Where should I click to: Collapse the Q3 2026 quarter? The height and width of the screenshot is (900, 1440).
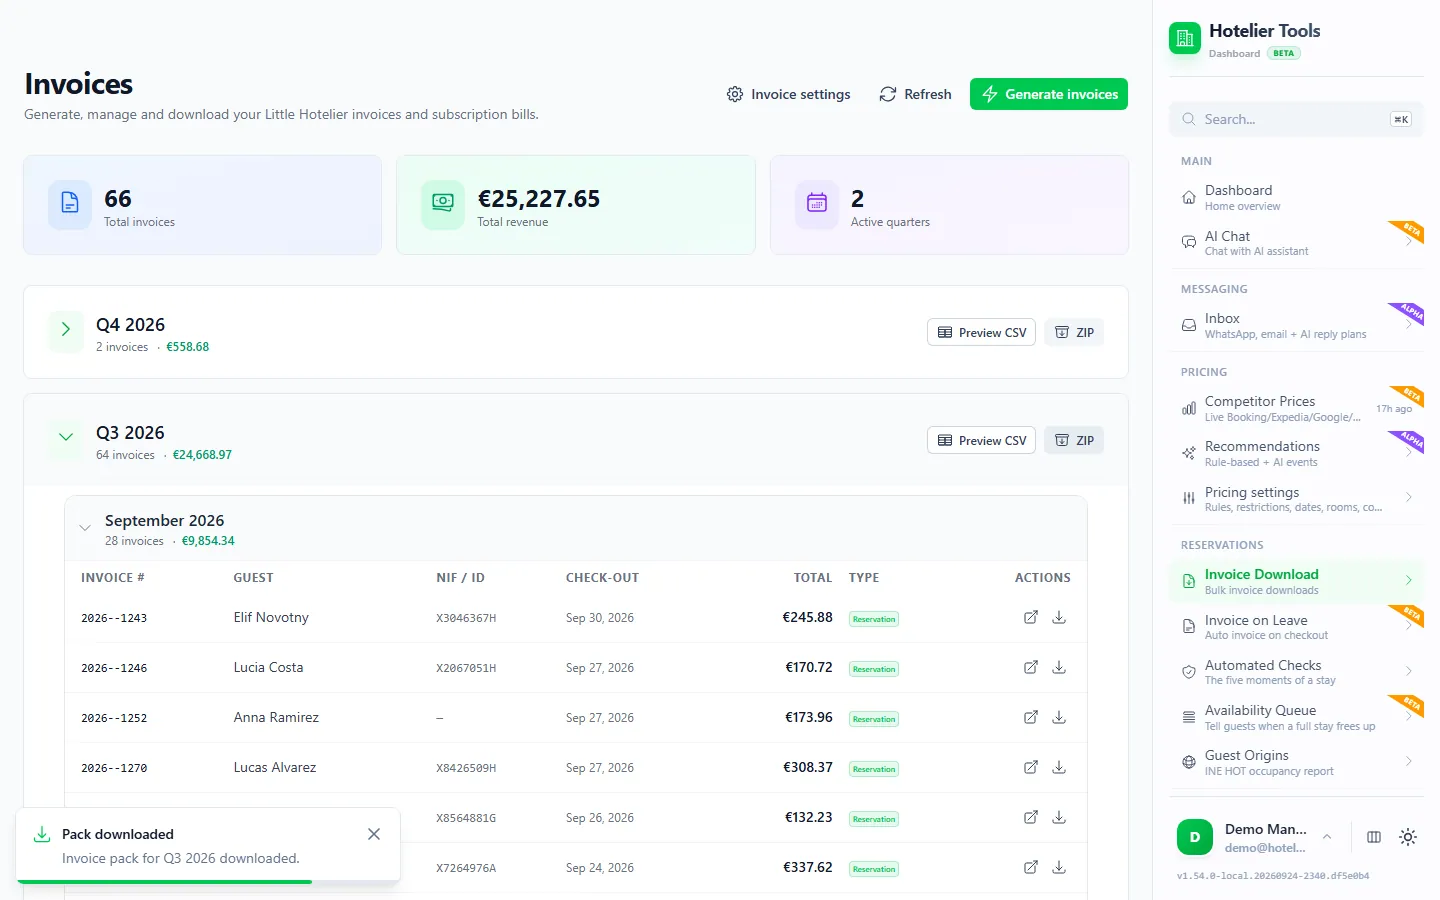coord(66,437)
